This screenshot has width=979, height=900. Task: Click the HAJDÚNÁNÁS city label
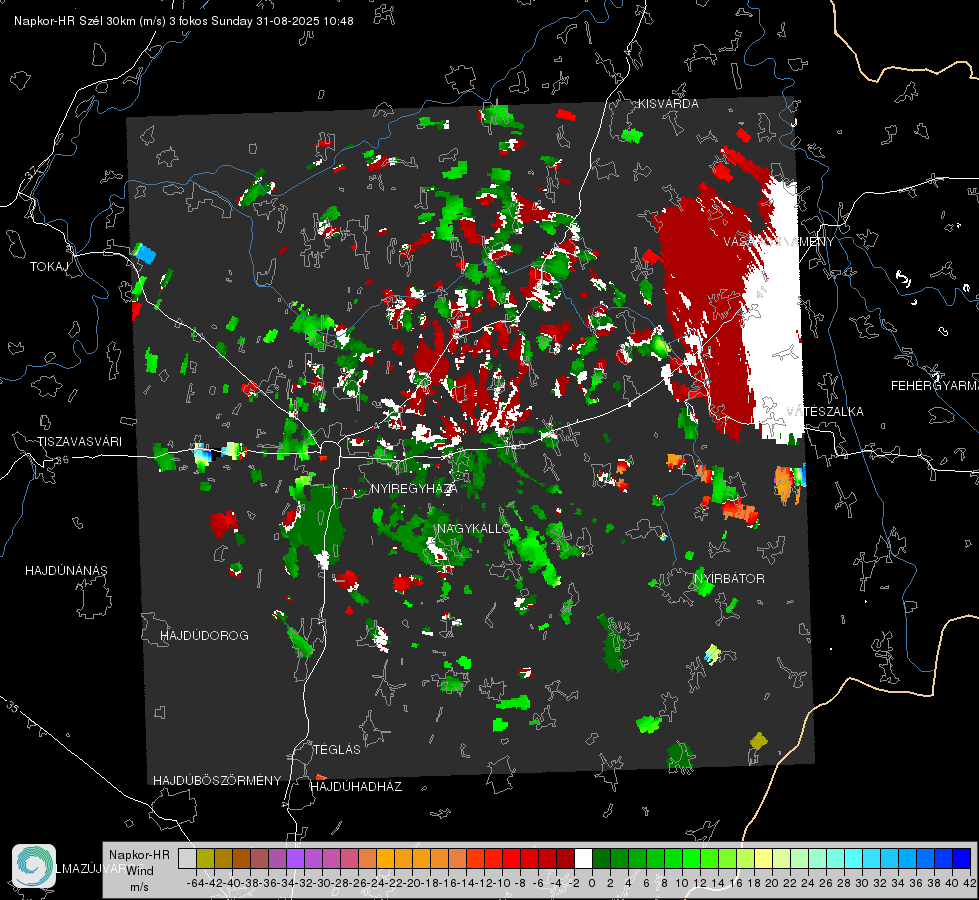[x=66, y=570]
